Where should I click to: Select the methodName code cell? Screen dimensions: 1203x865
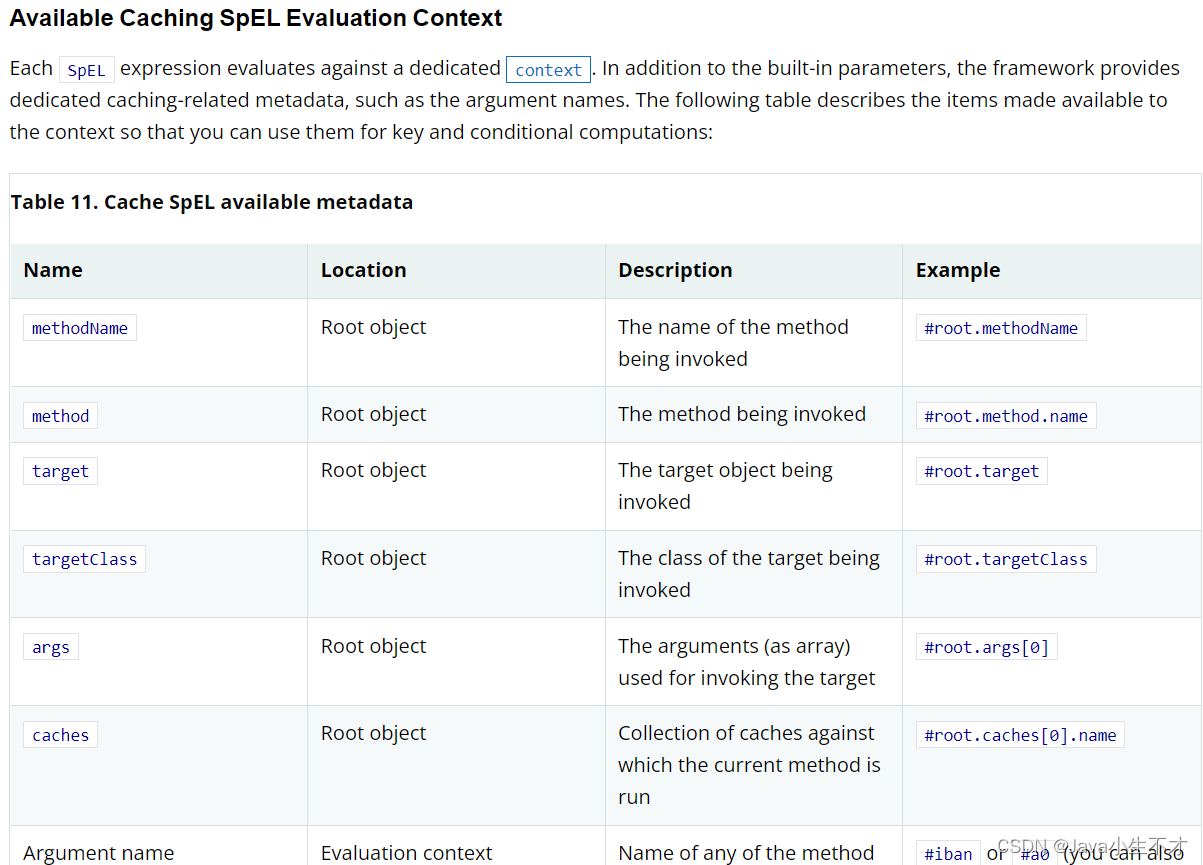[80, 328]
